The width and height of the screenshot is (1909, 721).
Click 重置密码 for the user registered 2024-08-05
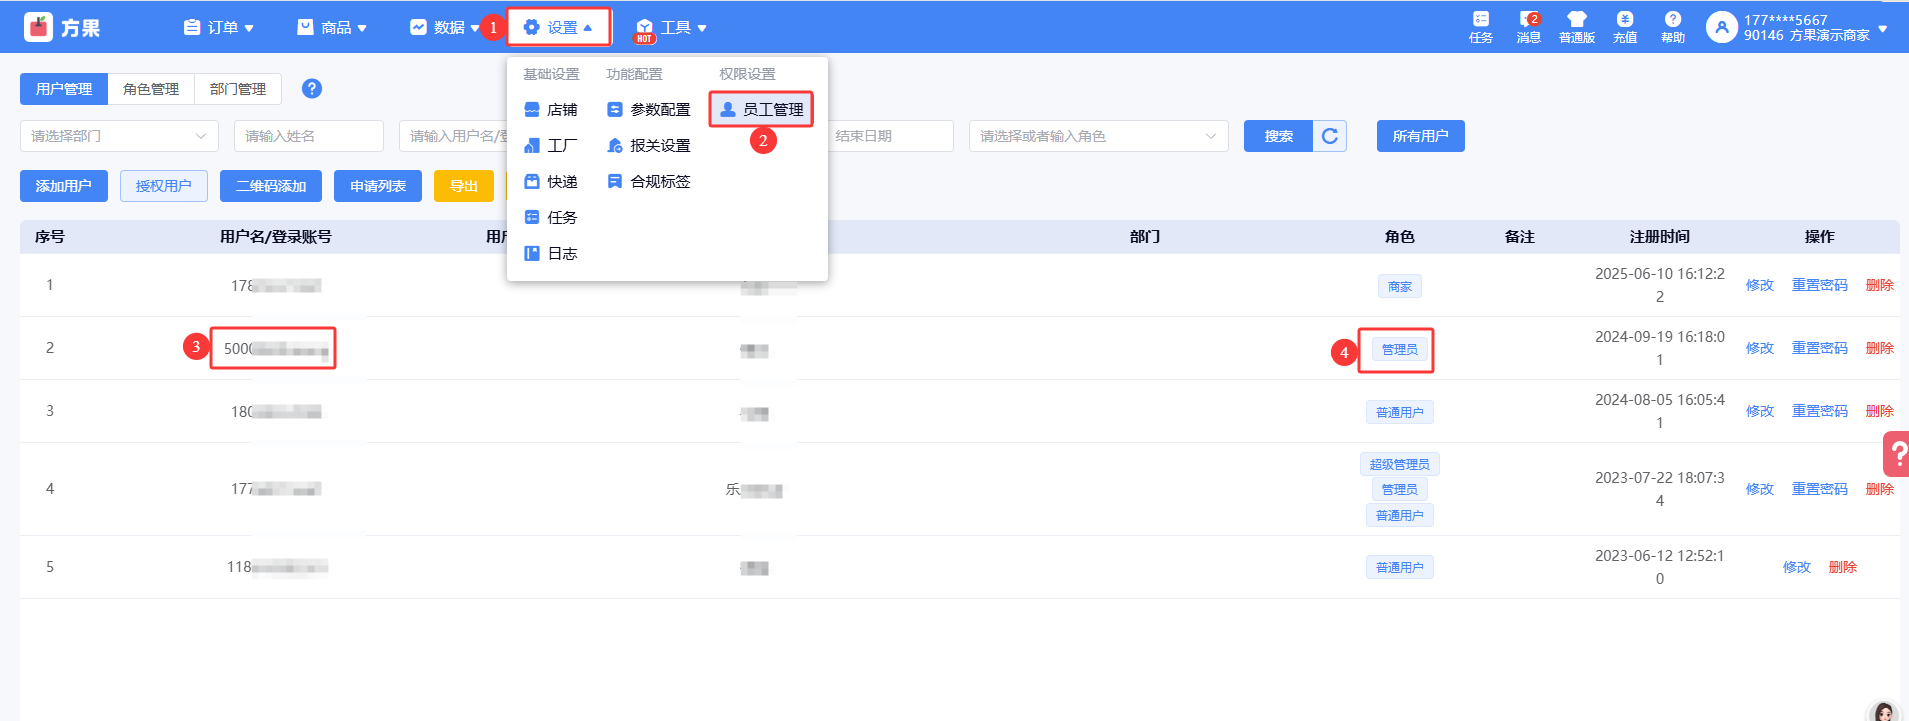click(1820, 411)
